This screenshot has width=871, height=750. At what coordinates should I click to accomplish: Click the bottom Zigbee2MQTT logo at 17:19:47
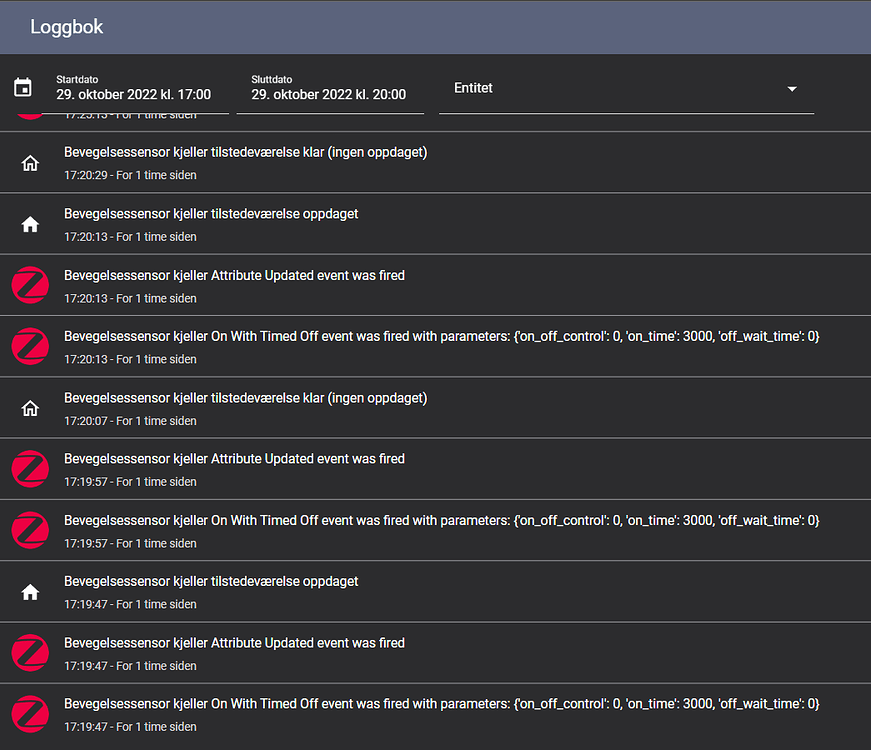tap(29, 714)
